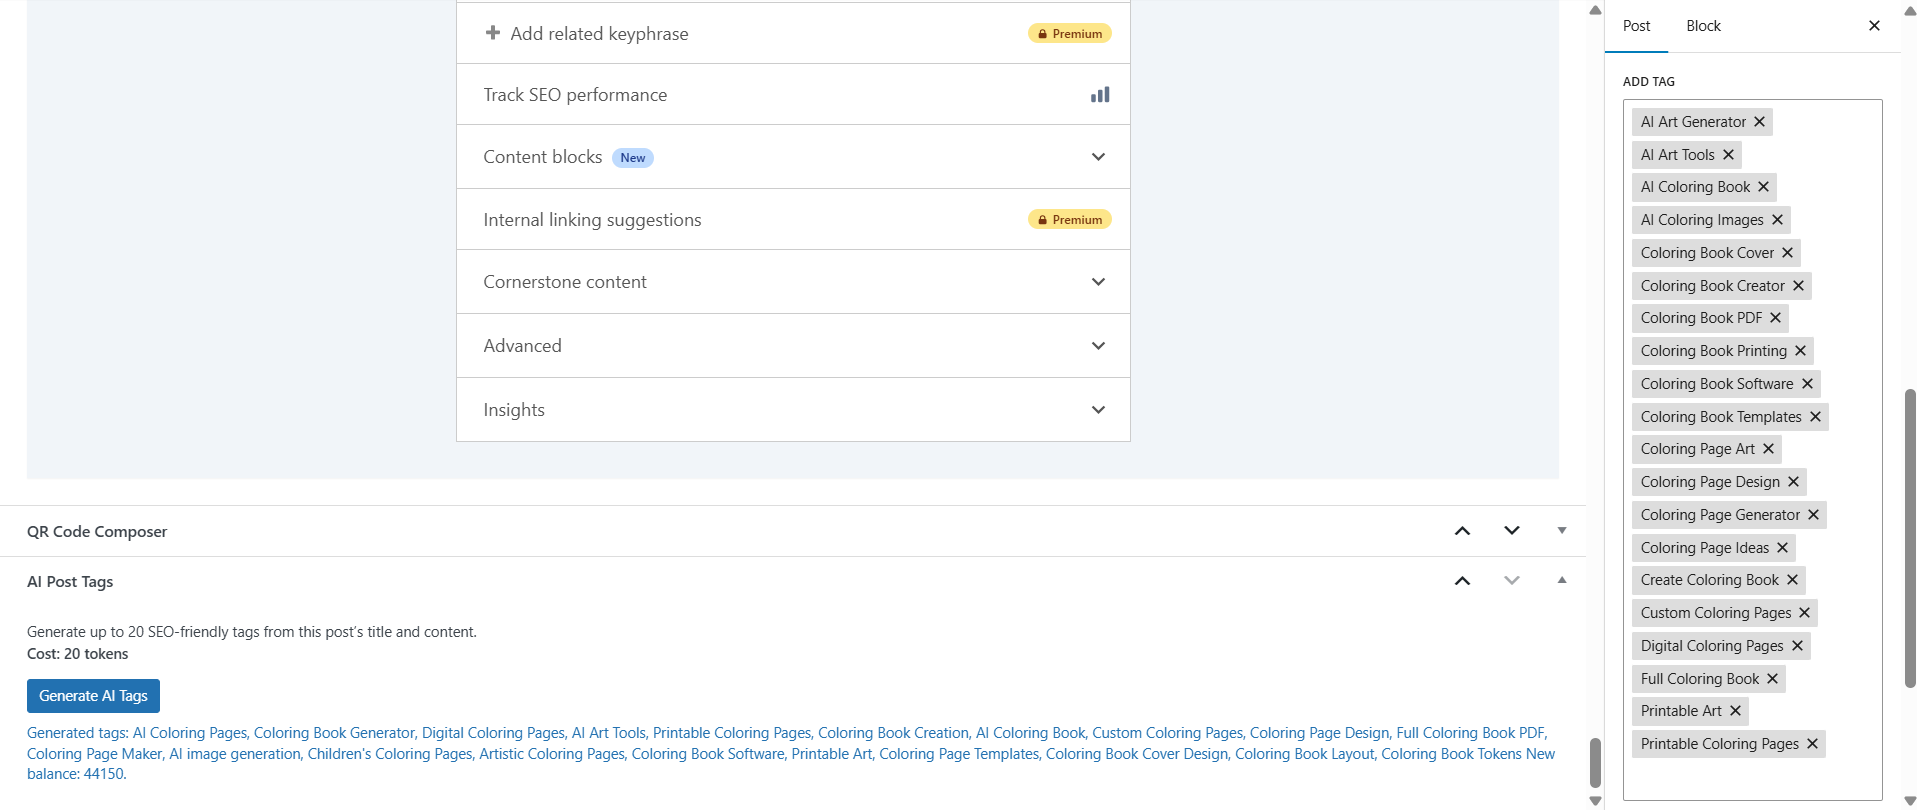This screenshot has height=810, width=1917.
Task: Collapse the AI Post Tags panel
Action: (1561, 581)
